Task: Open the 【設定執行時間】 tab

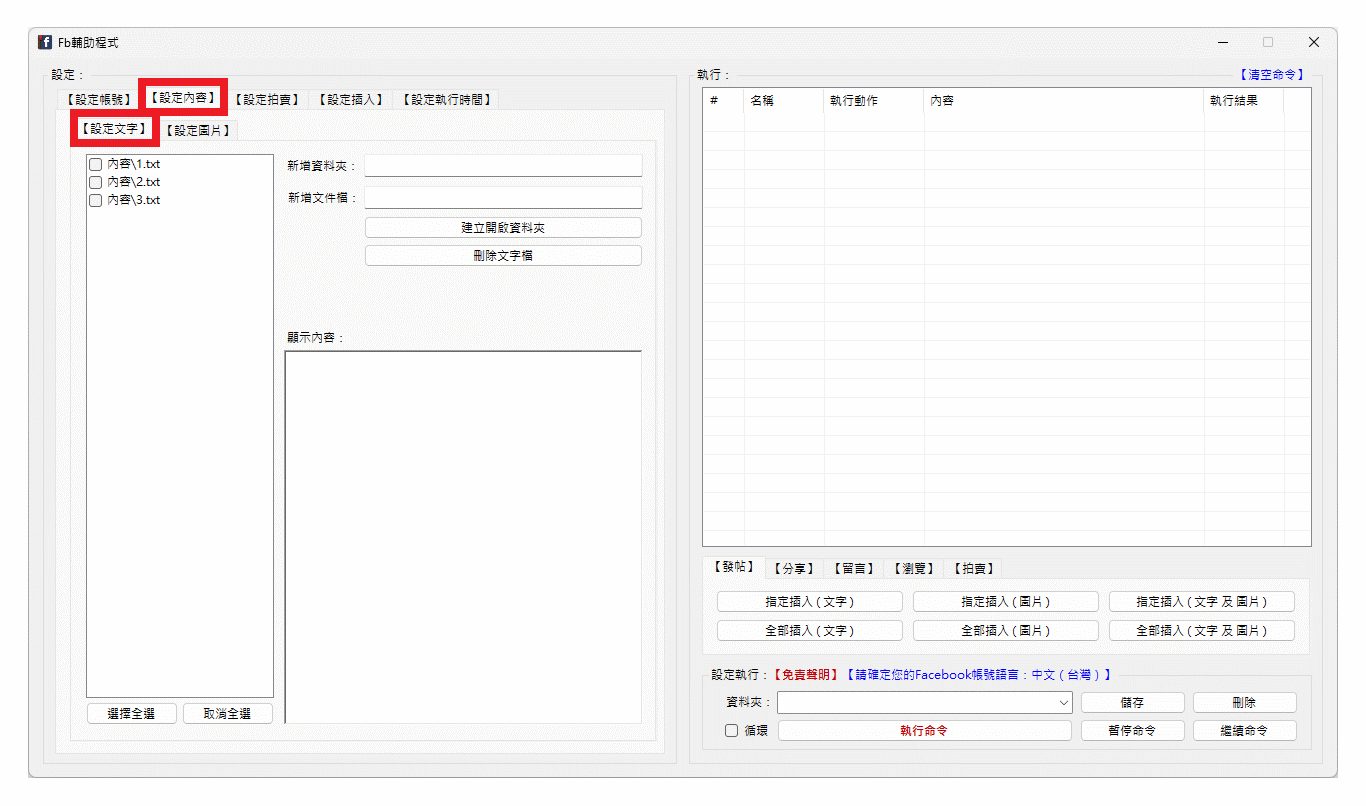Action: [446, 99]
